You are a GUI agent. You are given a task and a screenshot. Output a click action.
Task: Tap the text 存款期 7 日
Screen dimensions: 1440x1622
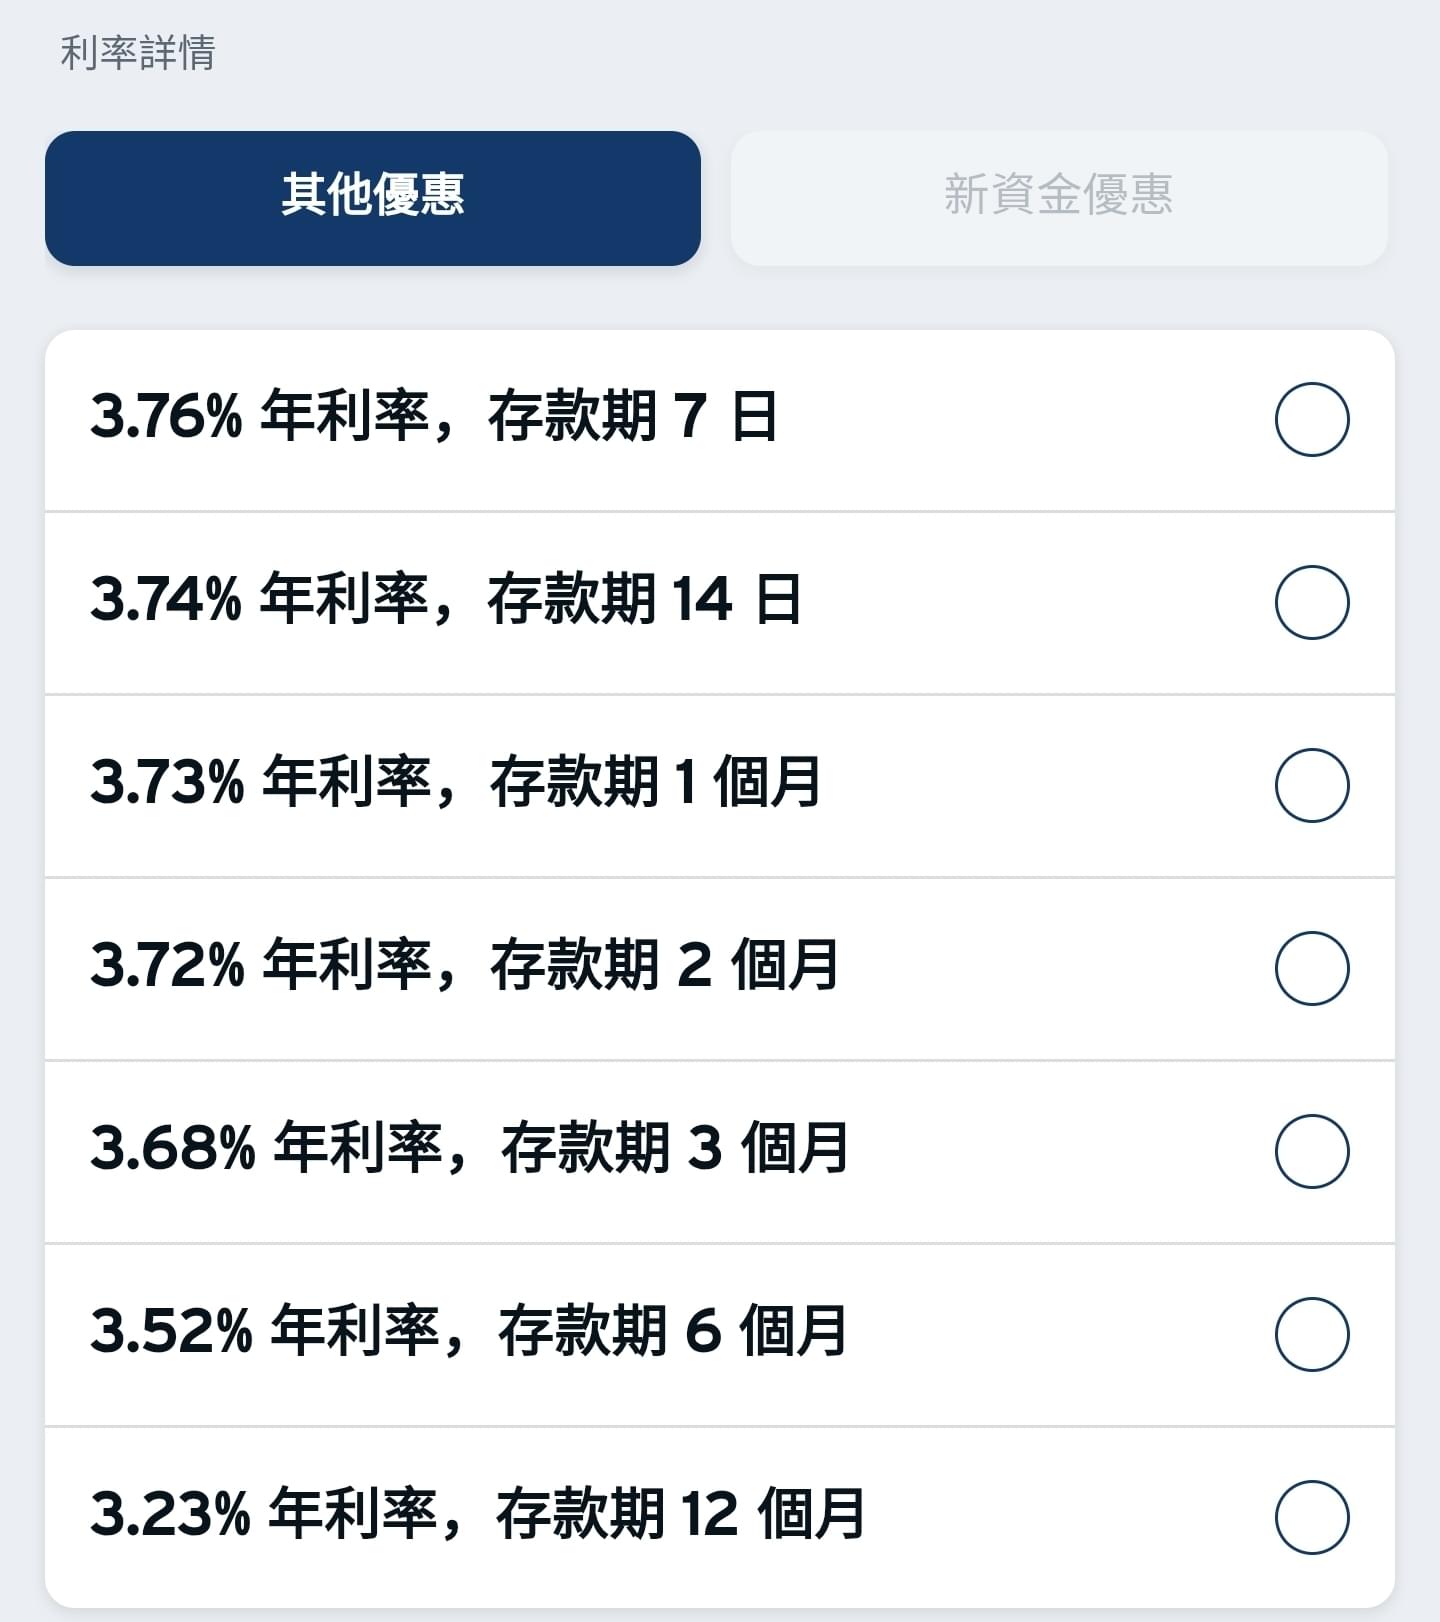click(633, 417)
